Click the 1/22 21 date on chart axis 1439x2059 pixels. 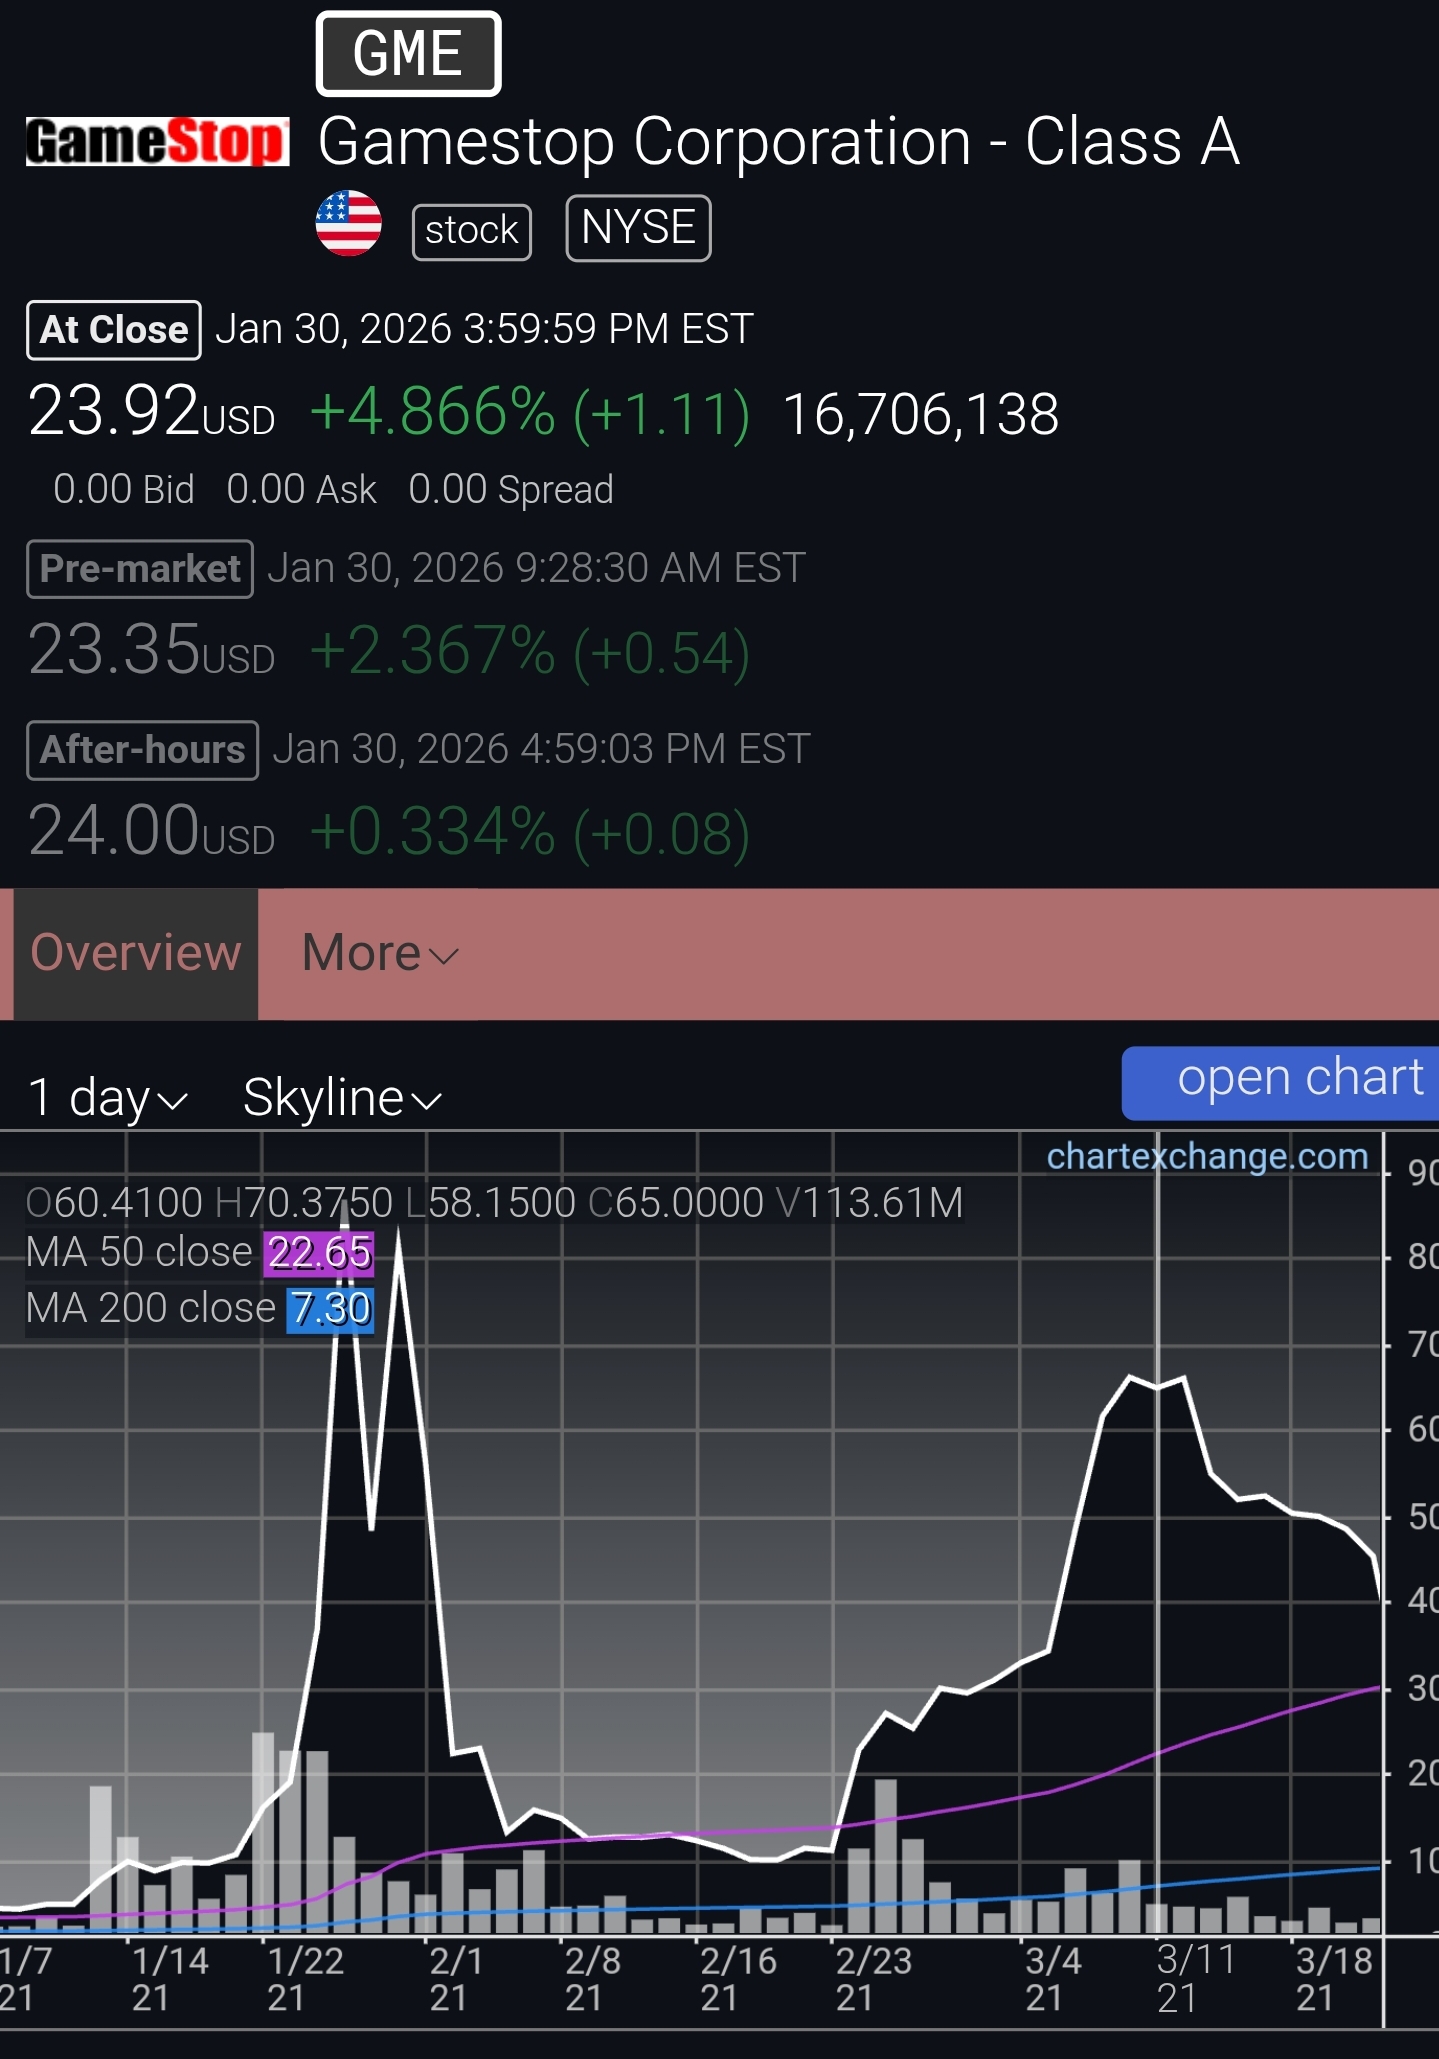pos(305,1979)
